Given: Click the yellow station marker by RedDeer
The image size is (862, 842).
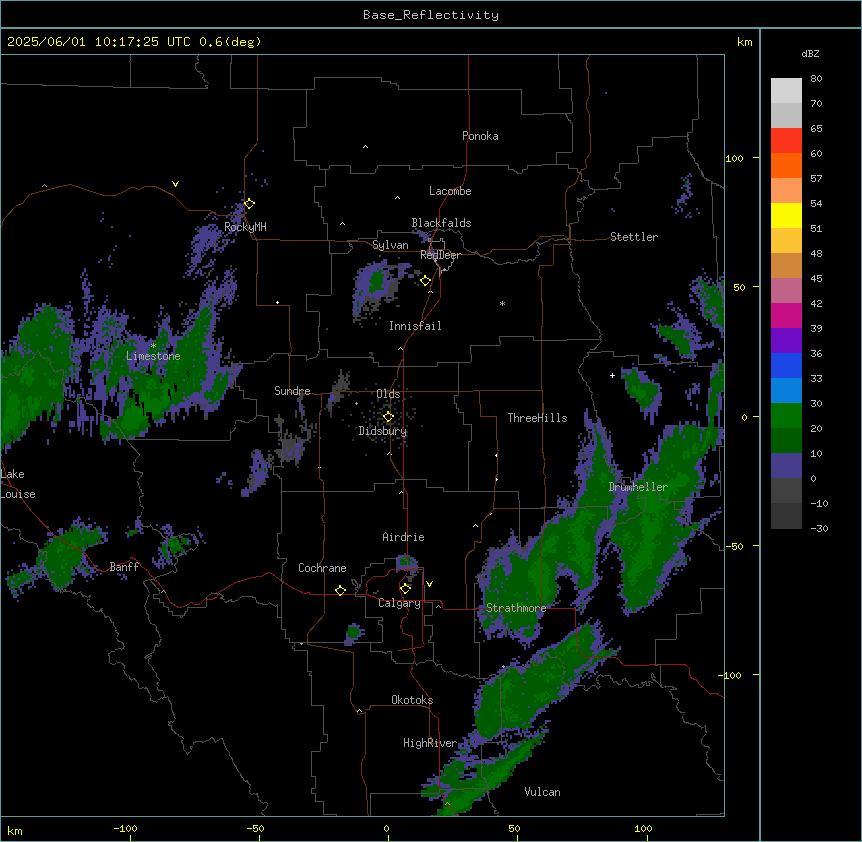Looking at the screenshot, I should 425,281.
